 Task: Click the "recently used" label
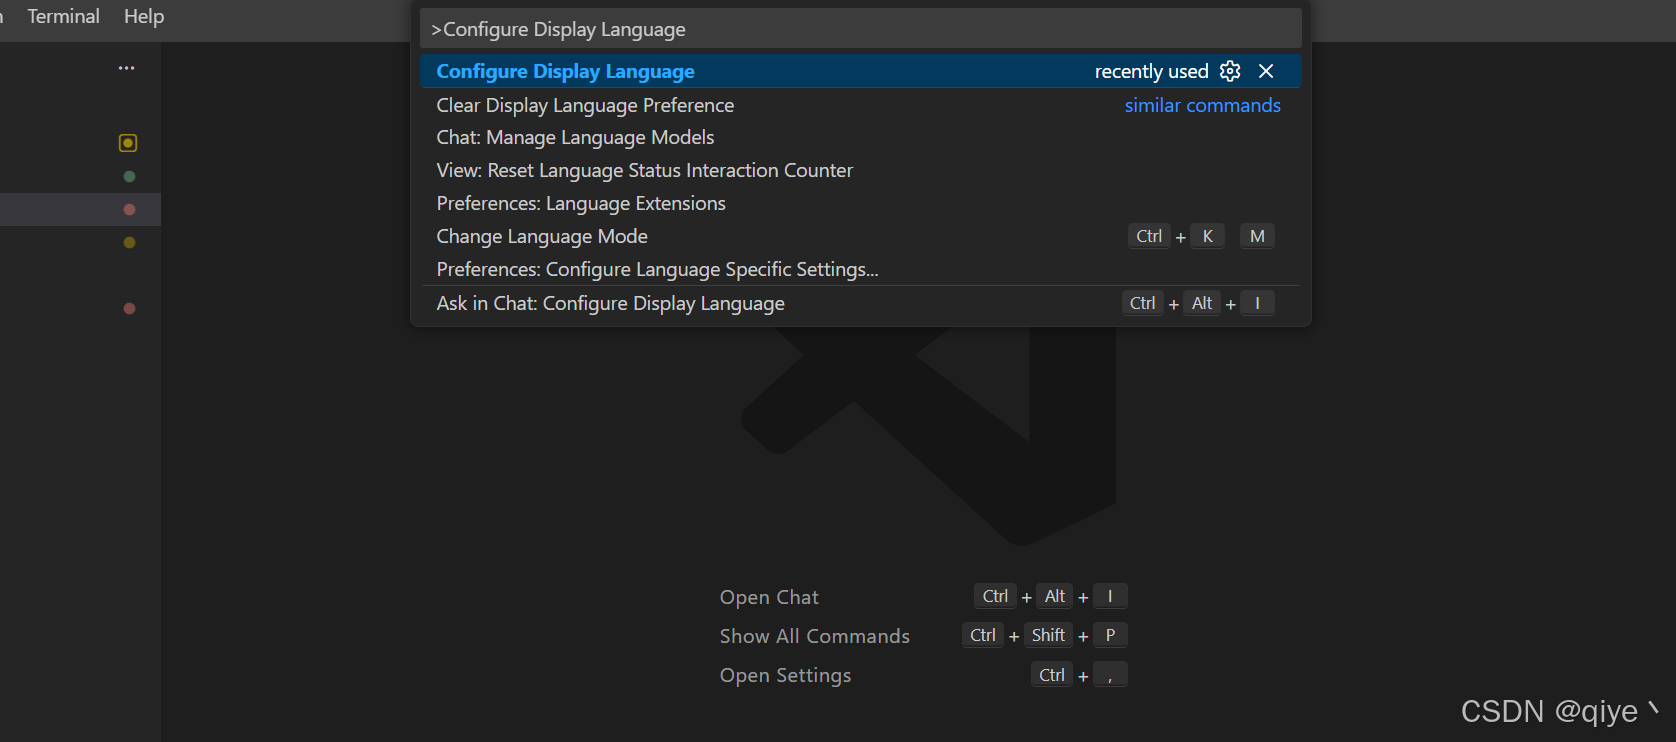click(x=1151, y=71)
